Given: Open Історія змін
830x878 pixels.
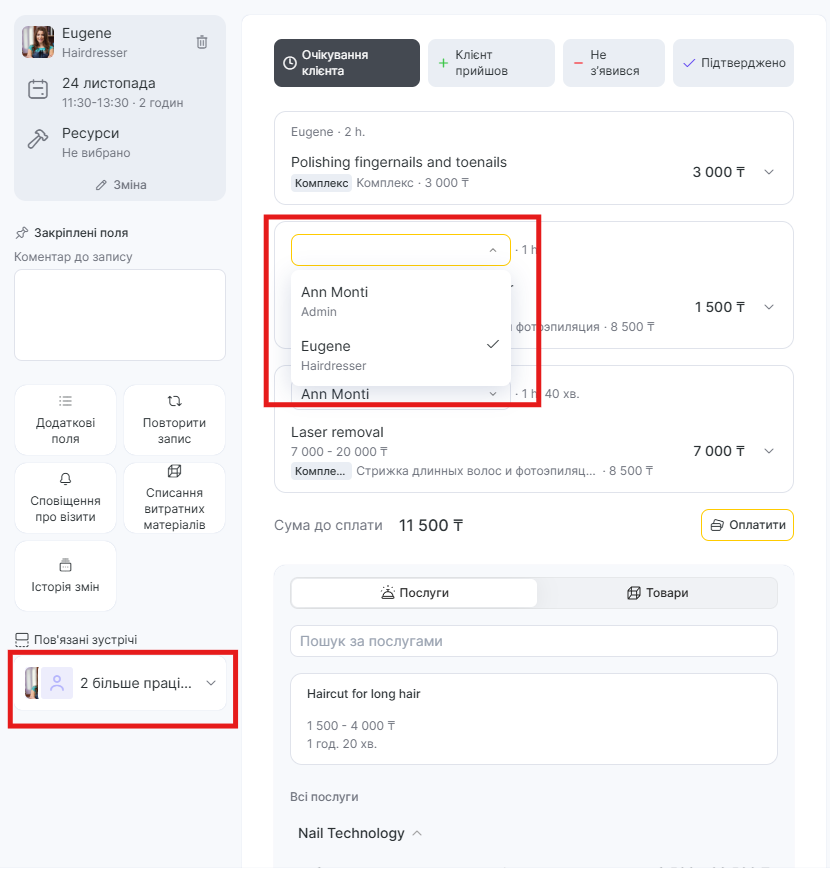Looking at the screenshot, I should click(x=65, y=576).
